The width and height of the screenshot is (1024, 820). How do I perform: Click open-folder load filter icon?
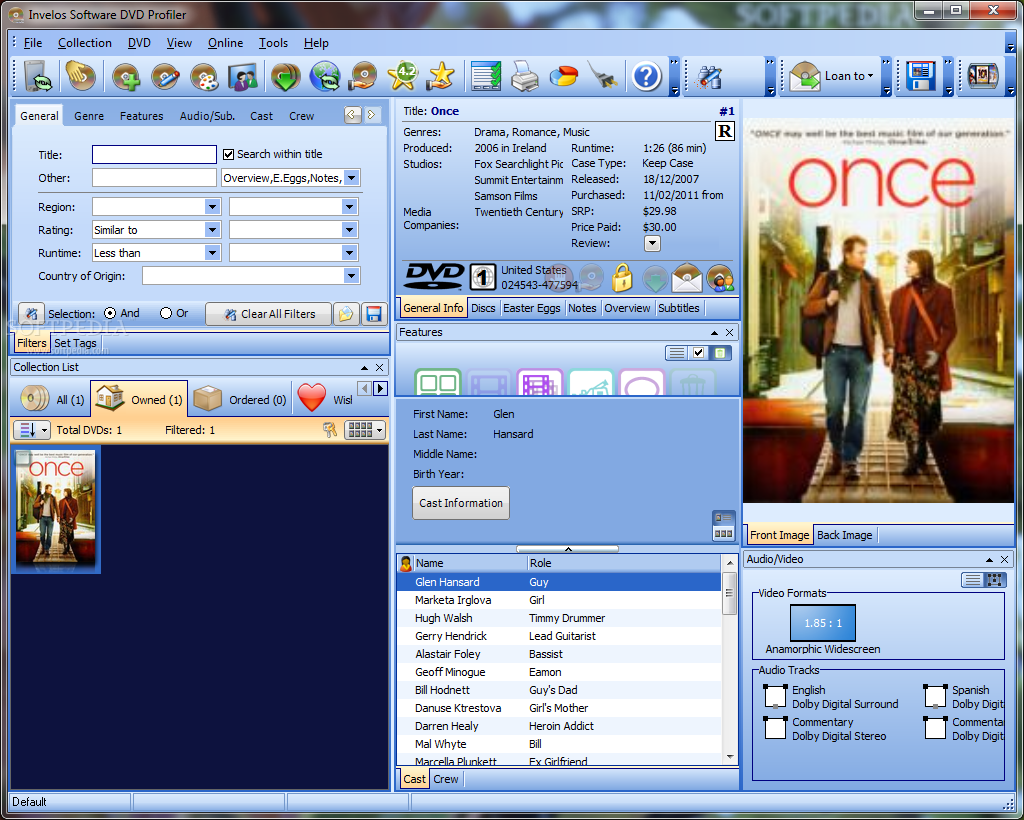(346, 314)
